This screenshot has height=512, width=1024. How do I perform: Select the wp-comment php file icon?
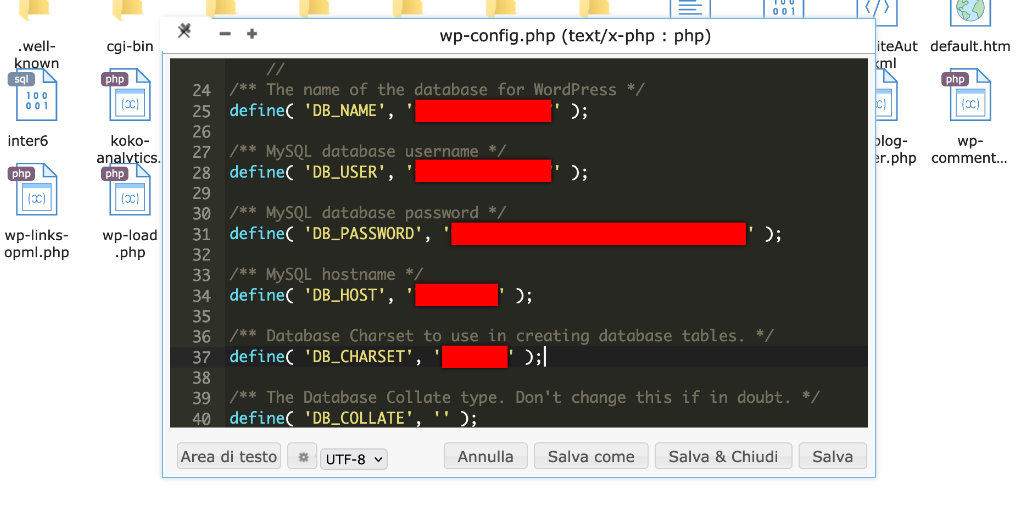pos(967,95)
